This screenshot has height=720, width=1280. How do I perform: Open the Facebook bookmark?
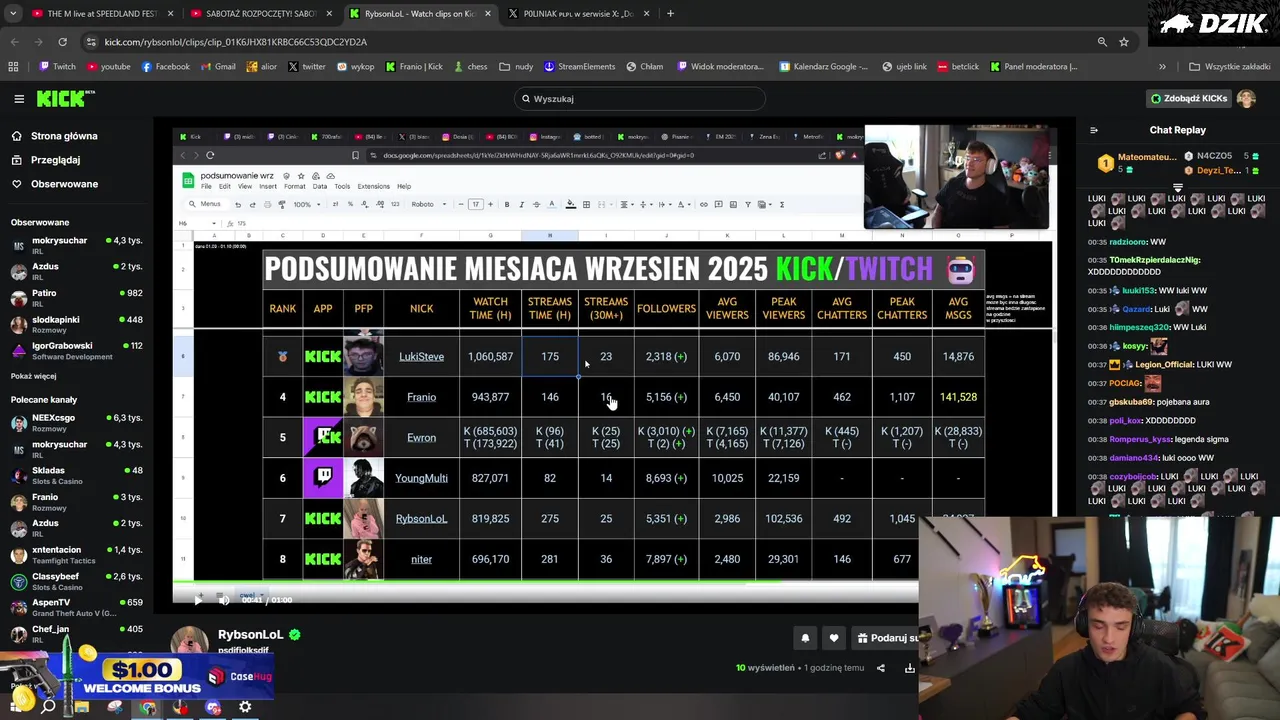[165, 67]
